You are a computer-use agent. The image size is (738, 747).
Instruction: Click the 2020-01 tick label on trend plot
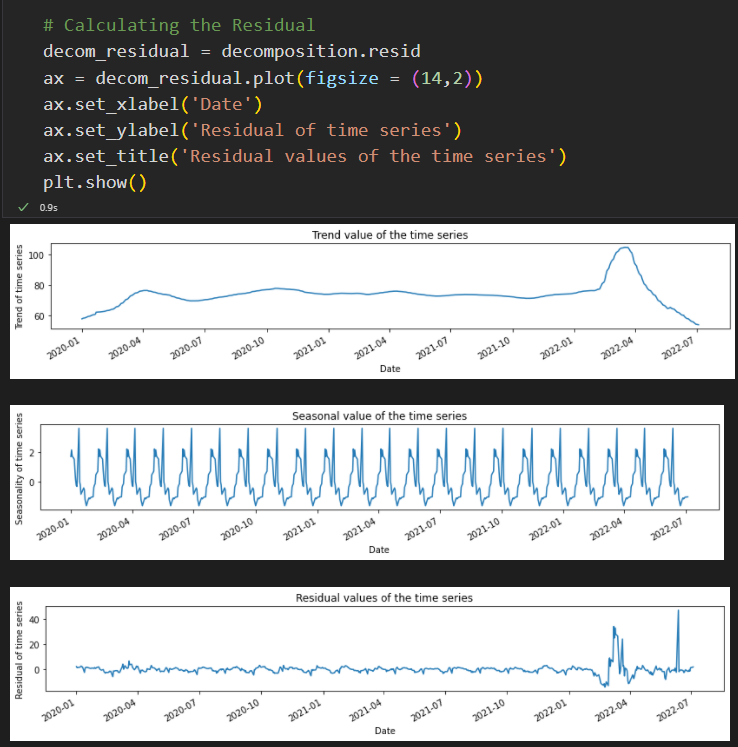(x=63, y=349)
